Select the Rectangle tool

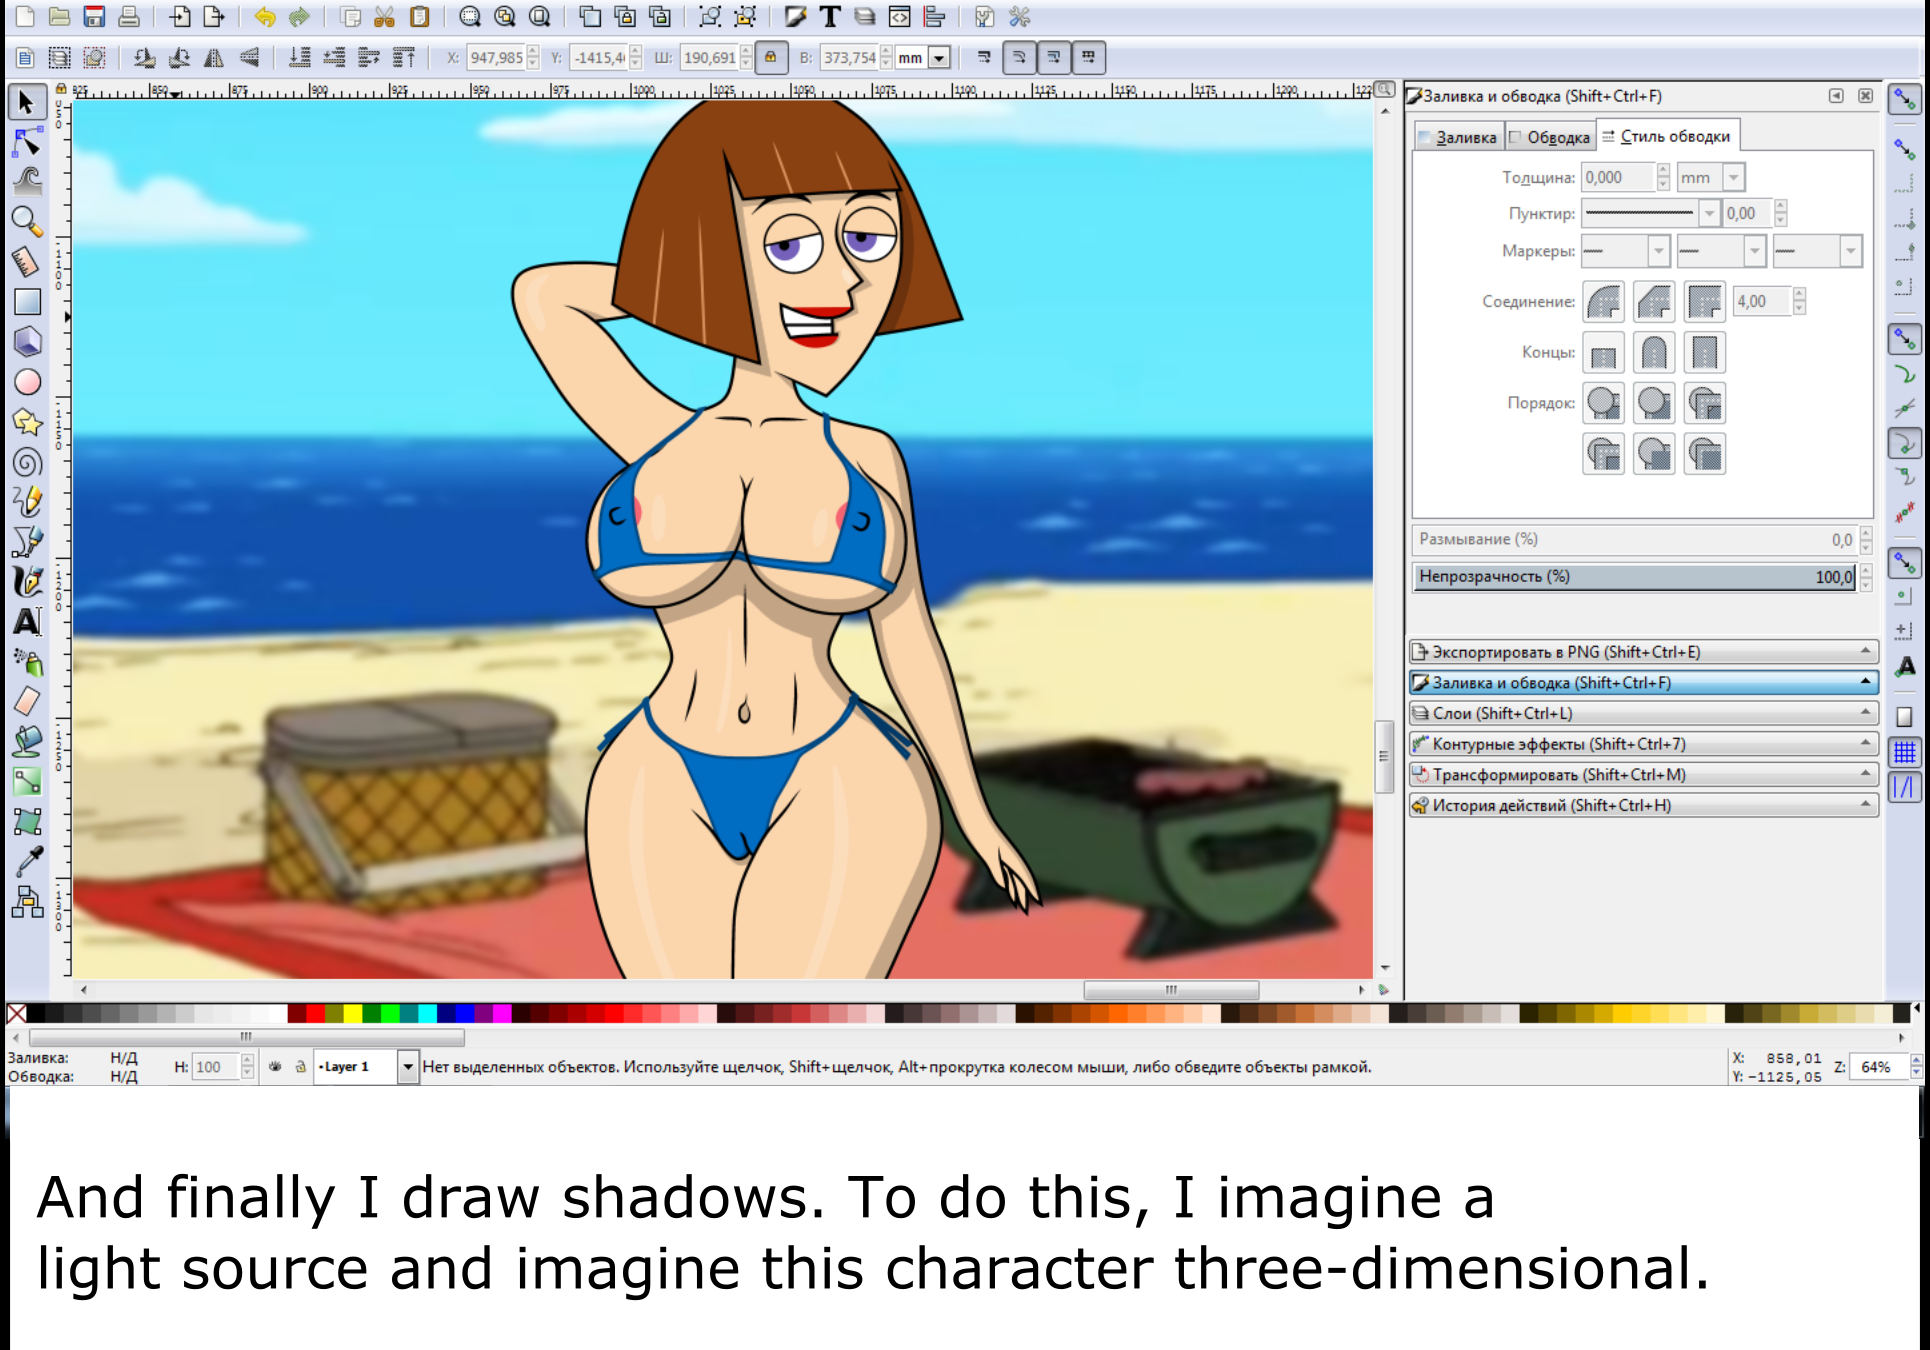pos(27,301)
